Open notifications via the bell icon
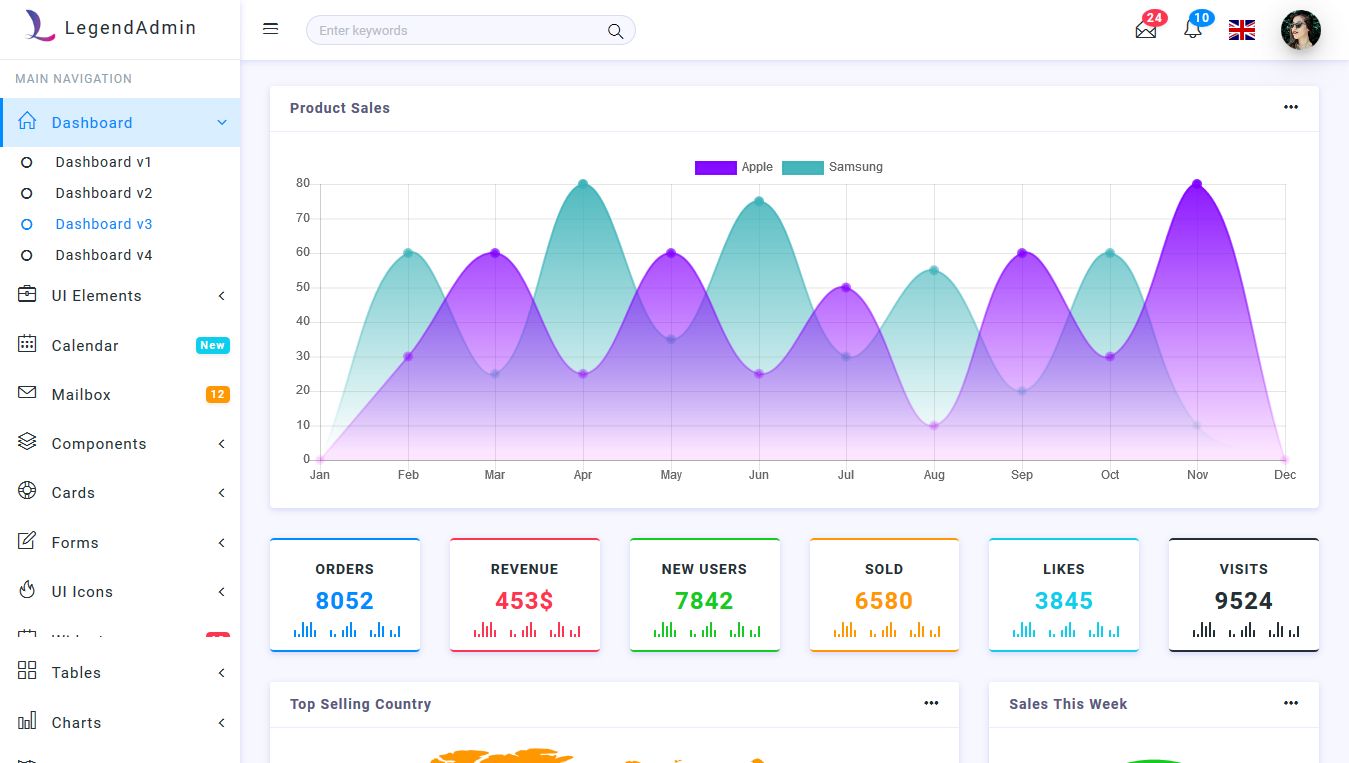Image resolution: width=1349 pixels, height=763 pixels. pyautogui.click(x=1193, y=32)
